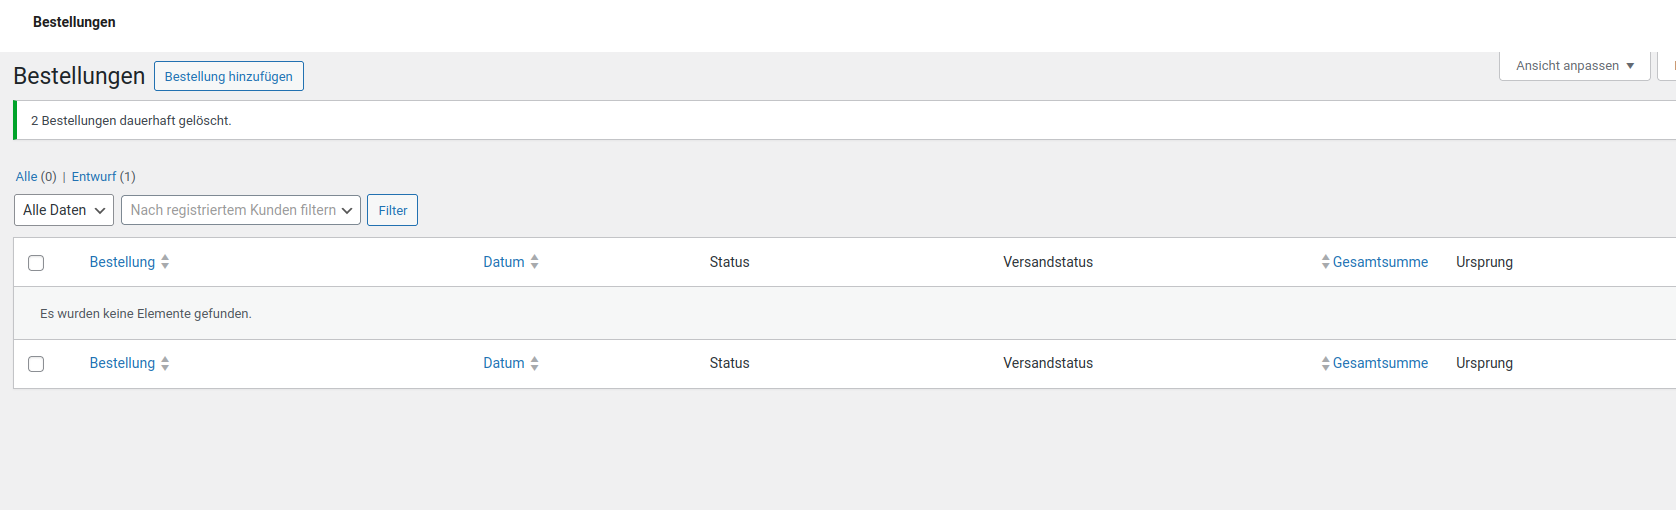Show the Alle orders view
Screen dimensions: 1676x510
click(x=26, y=177)
